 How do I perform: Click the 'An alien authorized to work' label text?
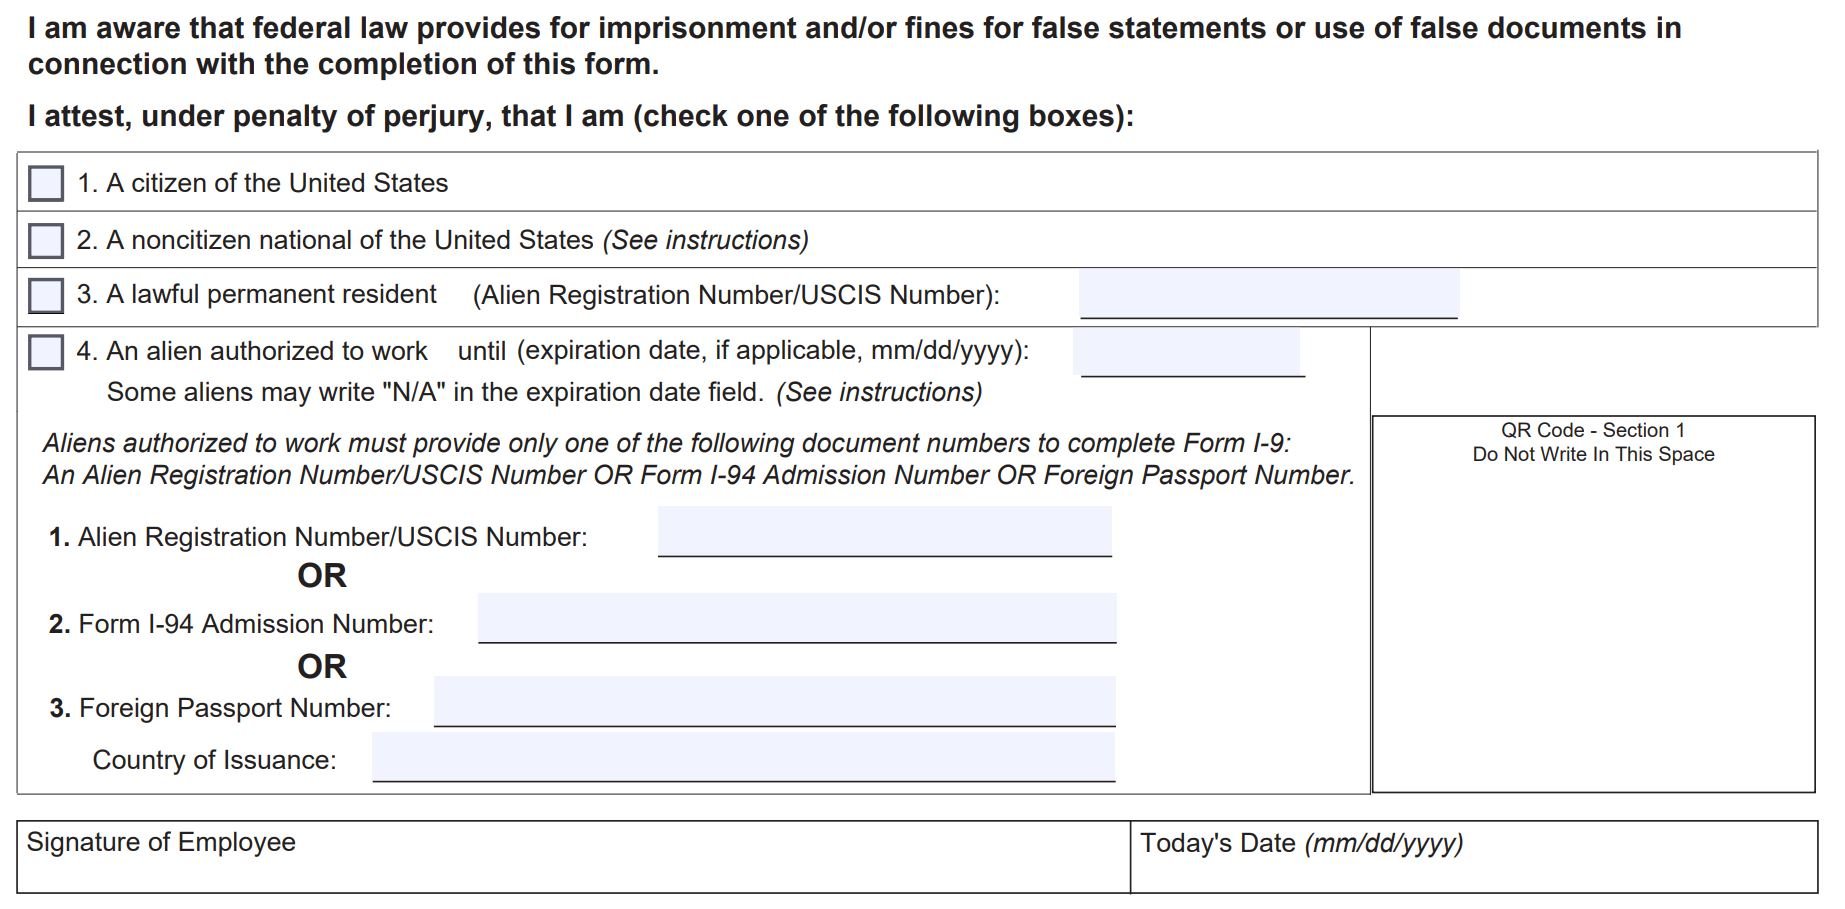[x=252, y=351]
